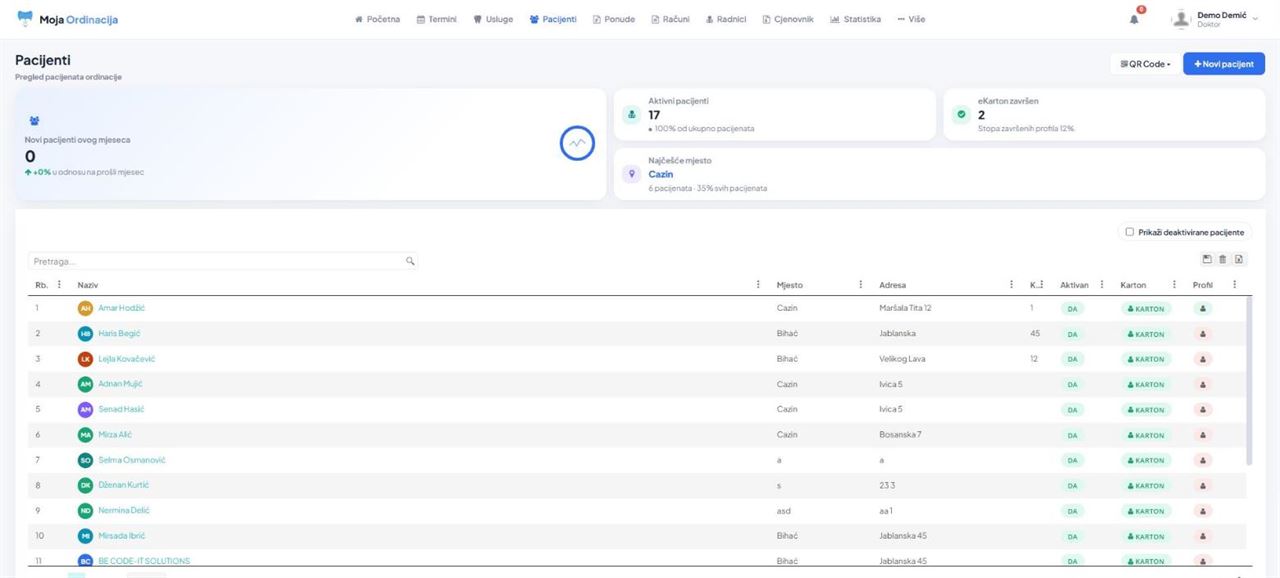This screenshot has width=1280, height=578.
Task: Open KARTON for Mirza Alić
Action: [x=1146, y=435]
